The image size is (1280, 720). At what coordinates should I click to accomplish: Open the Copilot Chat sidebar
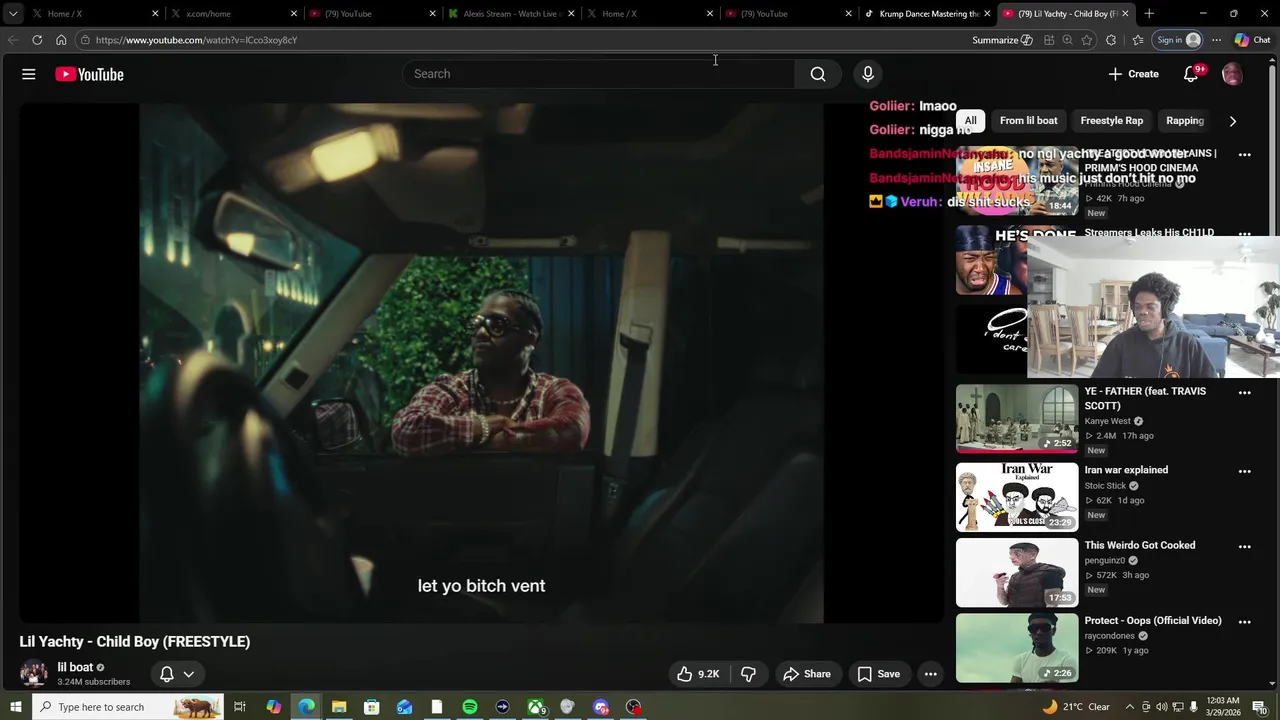1253,40
